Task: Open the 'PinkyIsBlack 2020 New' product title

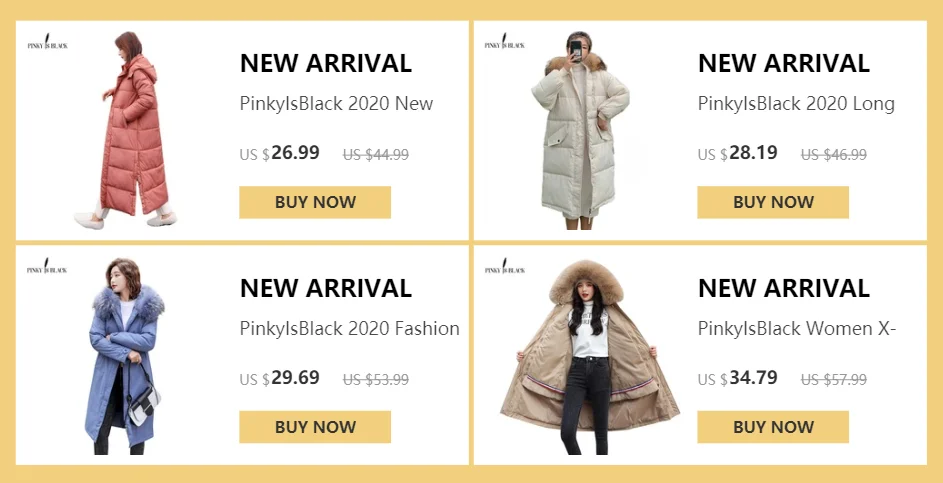Action: click(336, 103)
